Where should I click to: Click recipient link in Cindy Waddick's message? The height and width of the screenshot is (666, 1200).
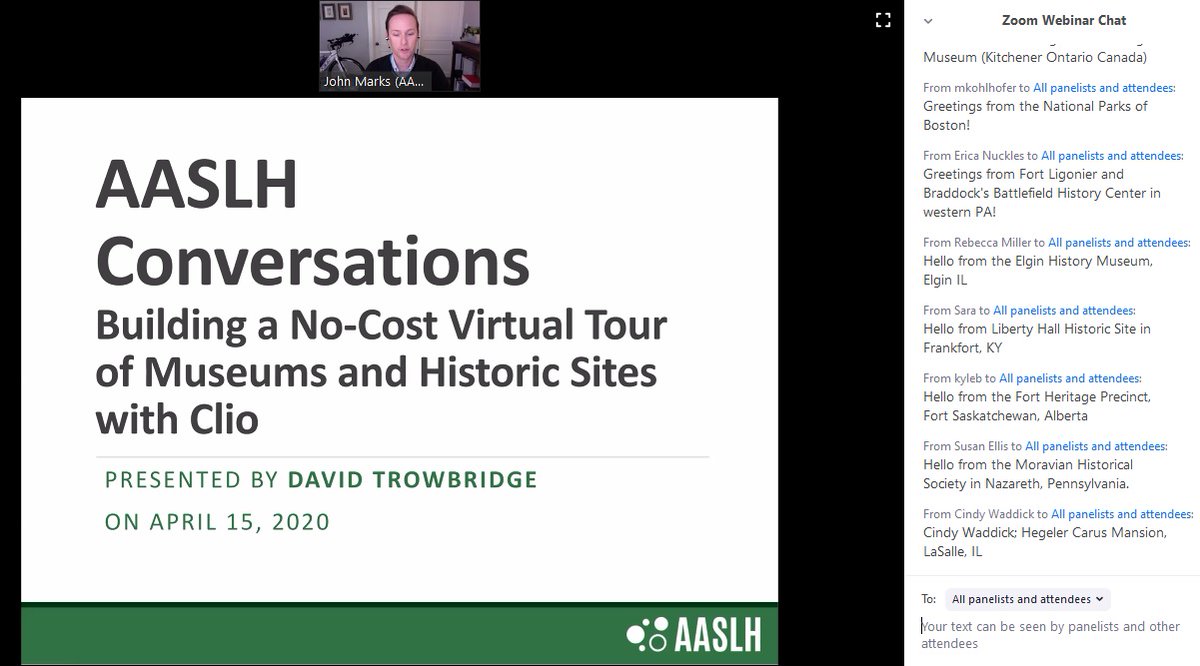[1122, 514]
